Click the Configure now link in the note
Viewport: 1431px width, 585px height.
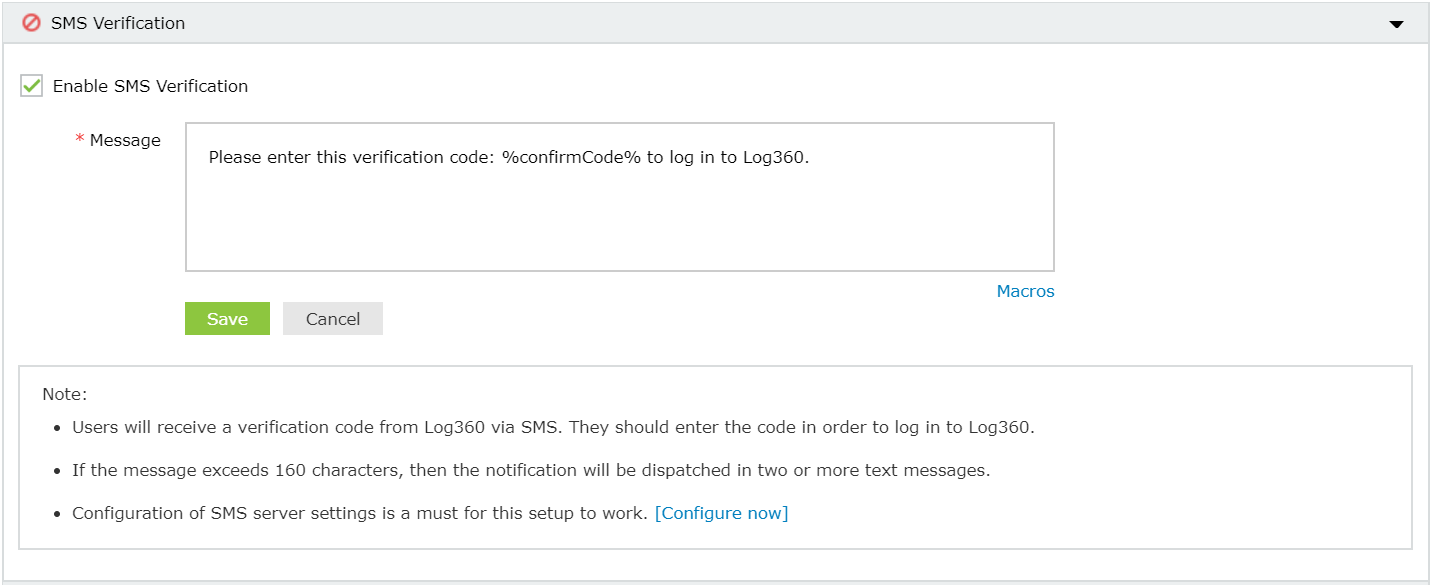[x=722, y=513]
